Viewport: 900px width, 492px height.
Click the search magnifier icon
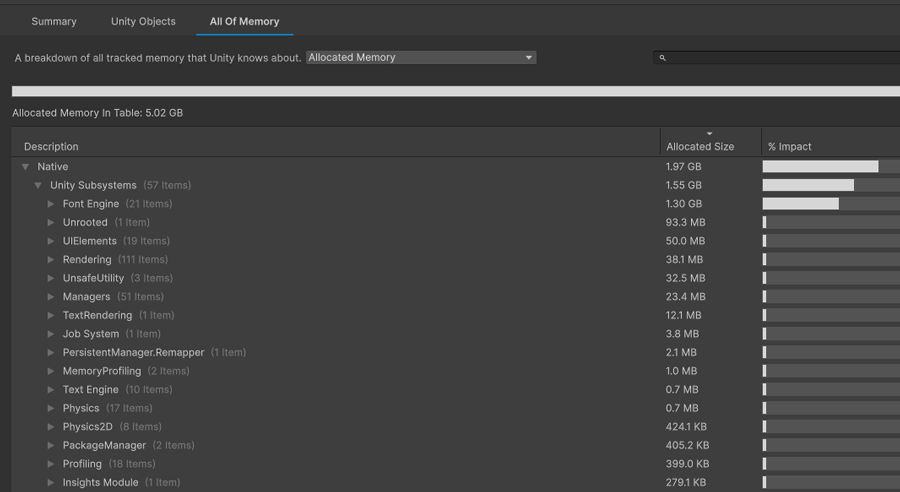click(x=662, y=58)
